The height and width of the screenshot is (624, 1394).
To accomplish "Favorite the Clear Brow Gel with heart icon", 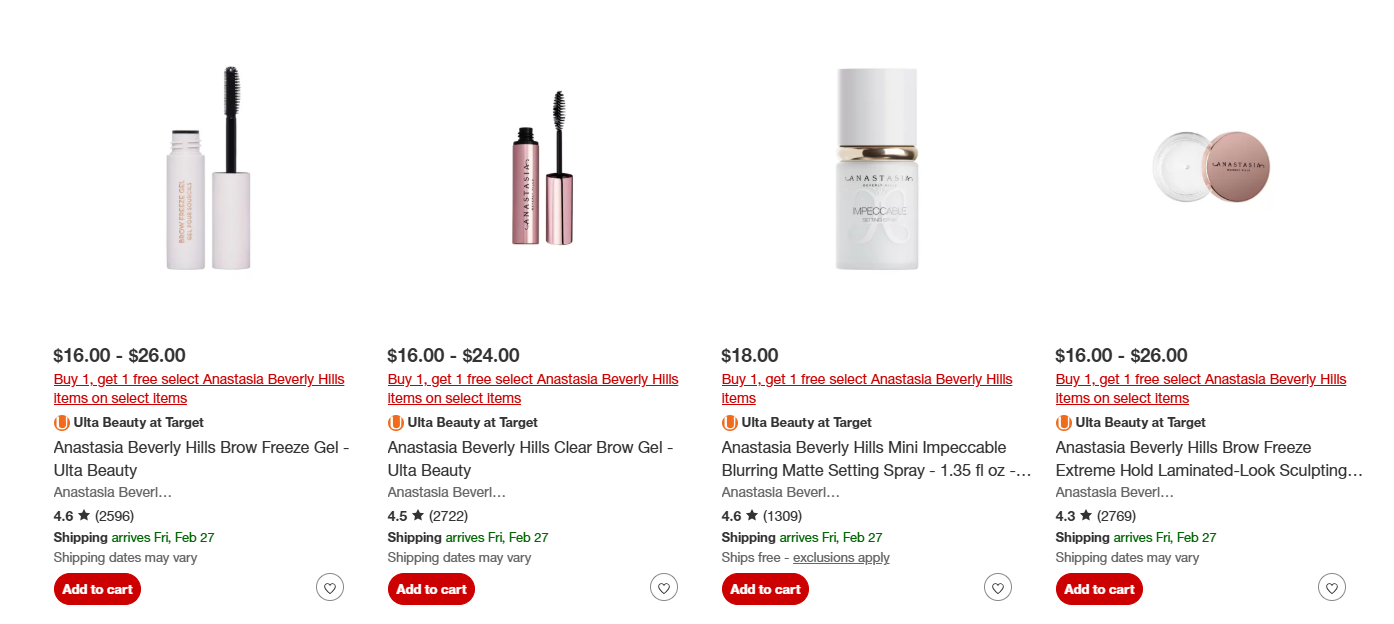I will click(664, 587).
